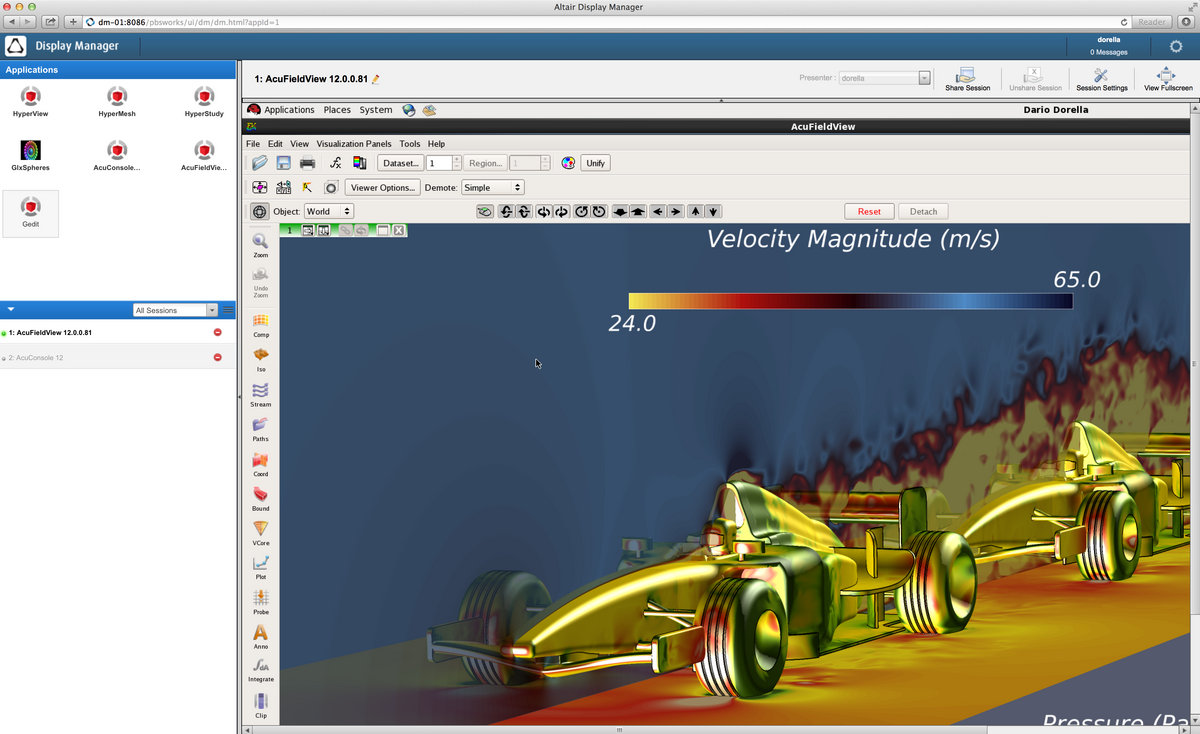Launch the HyperStudy application
Image resolution: width=1200 pixels, height=734 pixels.
click(x=204, y=102)
